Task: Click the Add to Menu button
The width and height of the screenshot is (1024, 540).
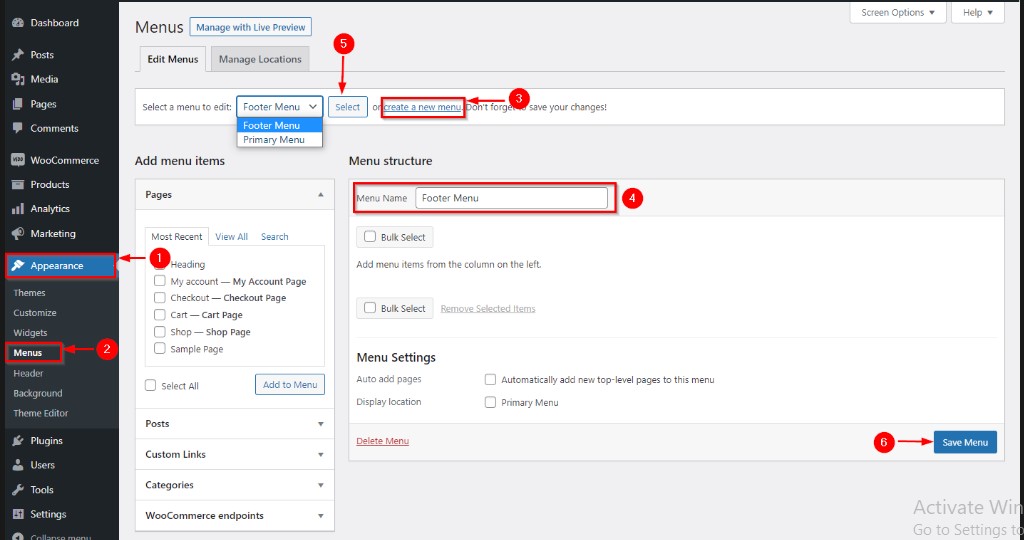Action: [290, 385]
